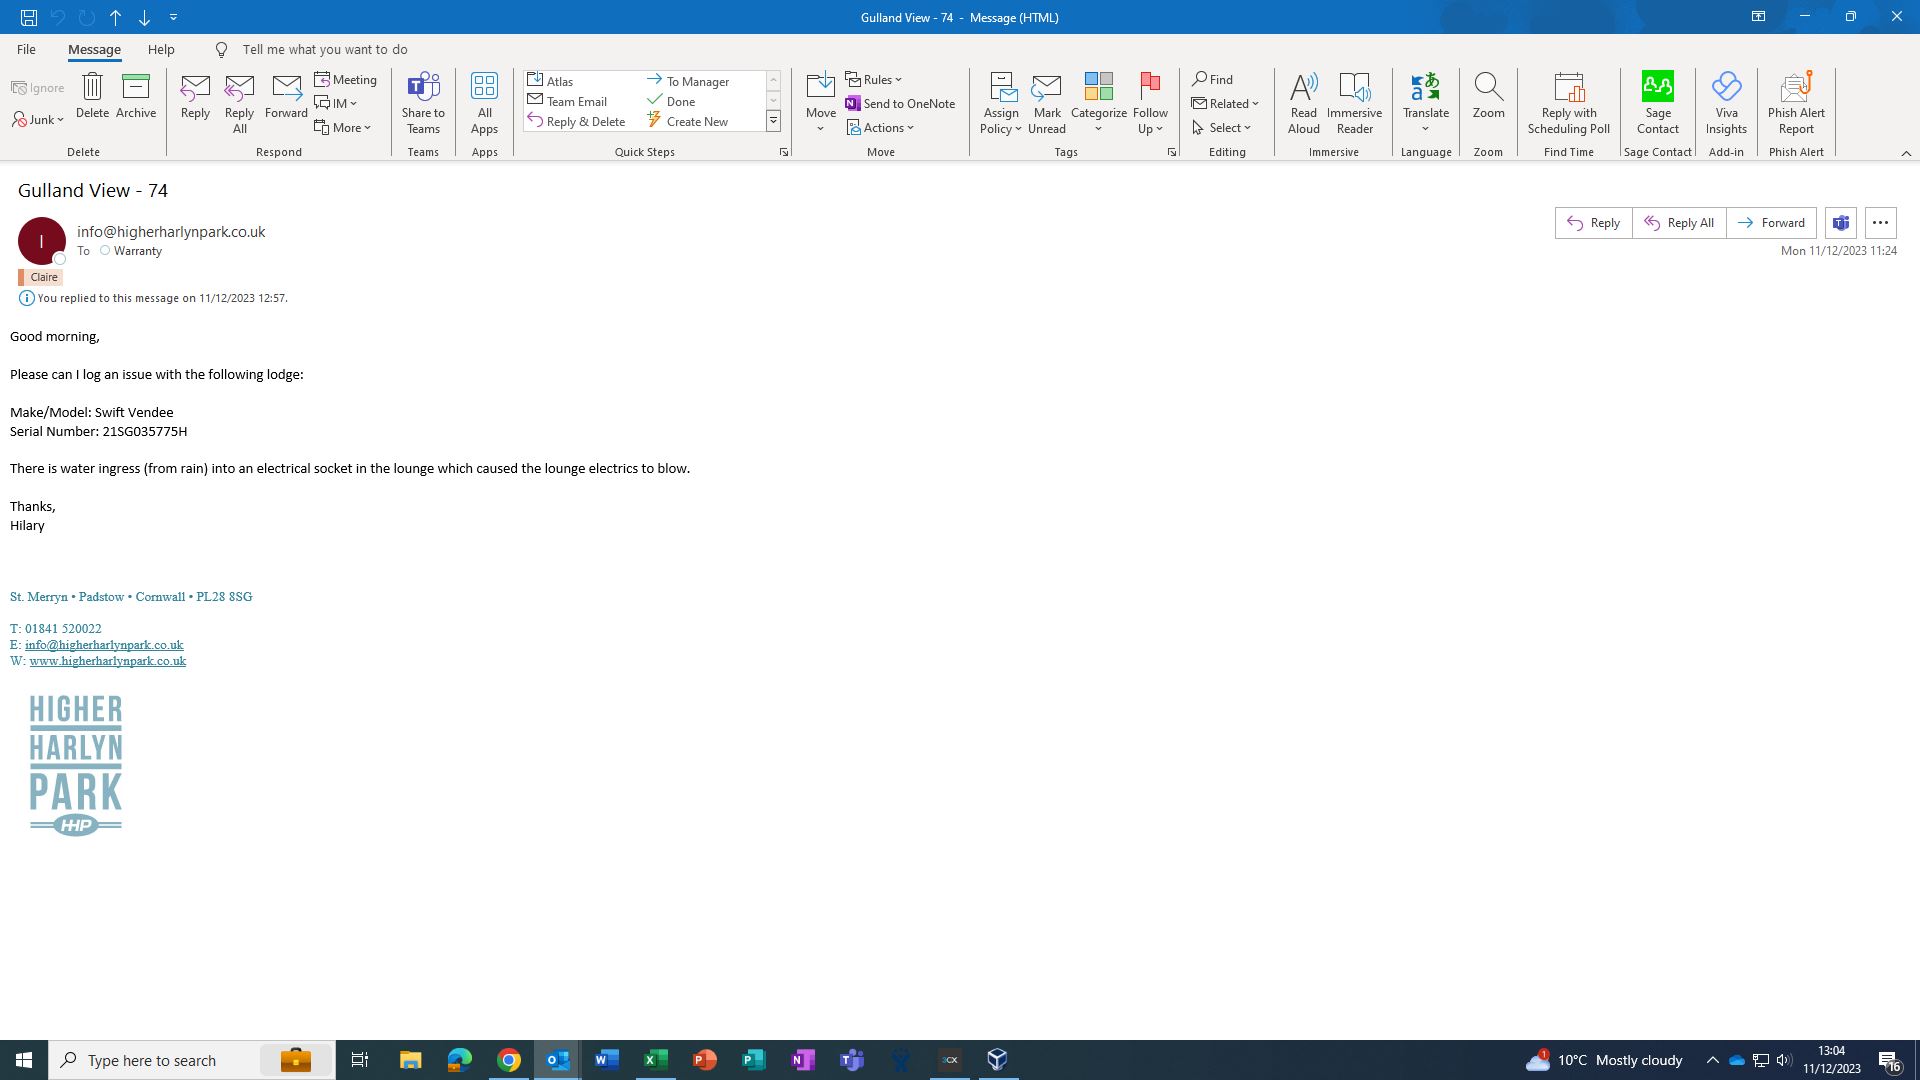Open Sage Contact add-in
The width and height of the screenshot is (1920, 1080).
1657,88
